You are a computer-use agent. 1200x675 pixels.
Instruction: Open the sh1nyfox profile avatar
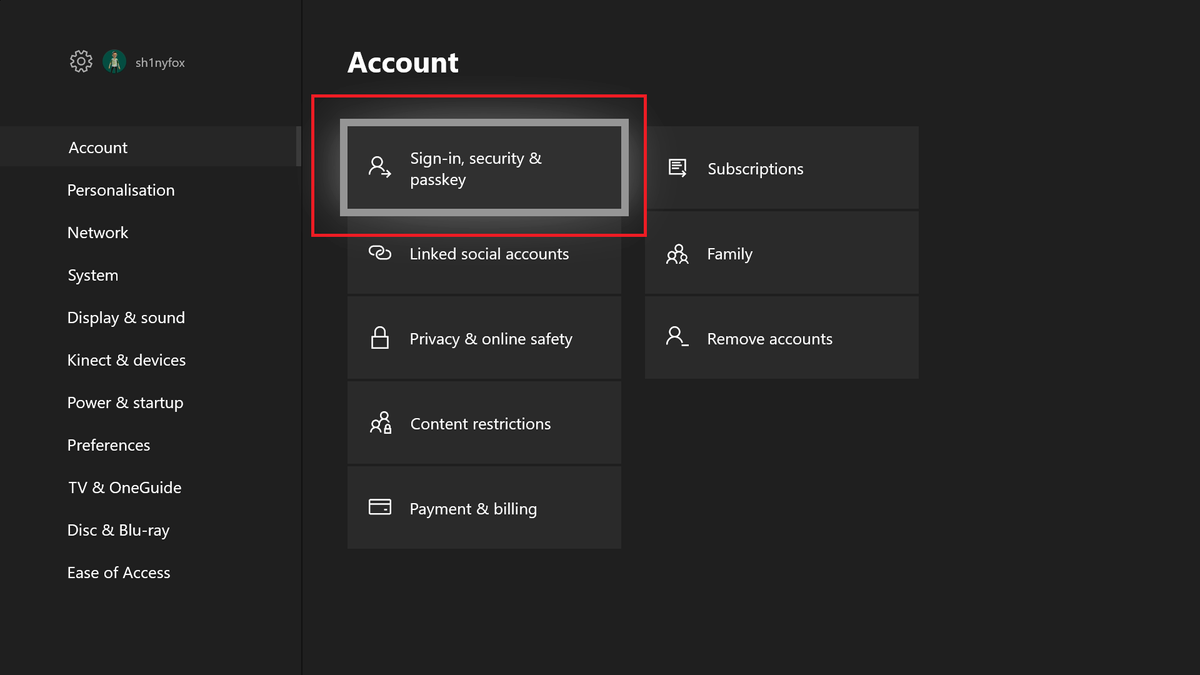pyautogui.click(x=115, y=61)
